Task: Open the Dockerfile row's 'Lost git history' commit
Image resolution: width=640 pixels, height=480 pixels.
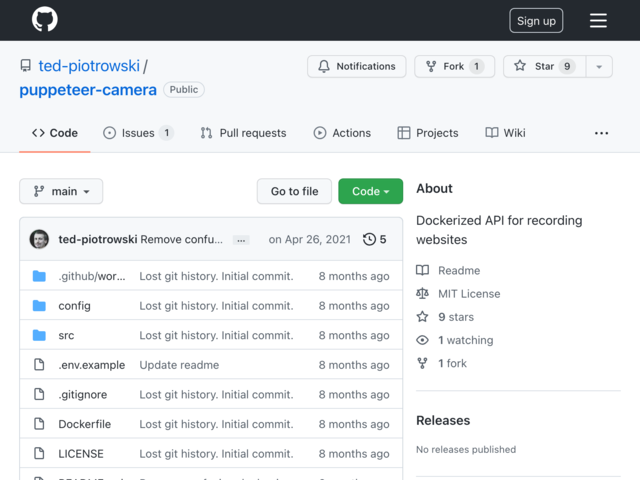Action: 216,424
